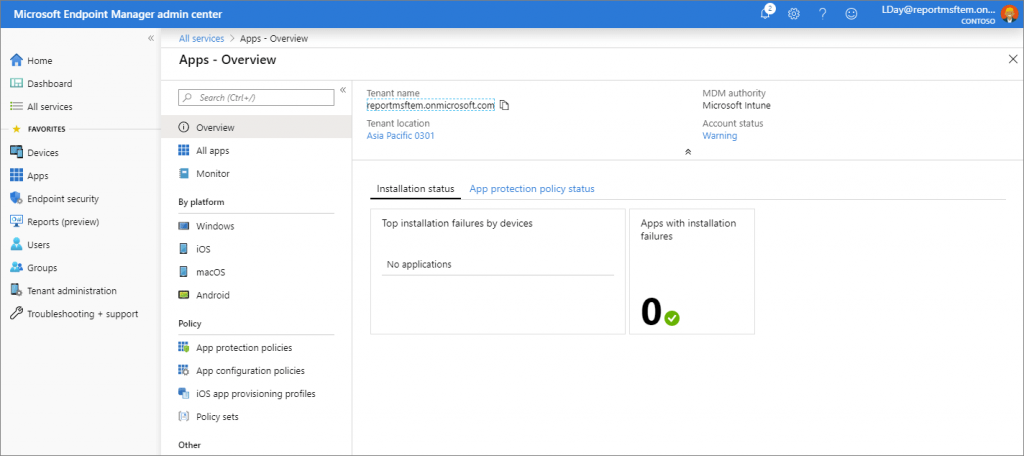Collapse the tenant essentials section
This screenshot has height=456, width=1024.
pos(688,152)
